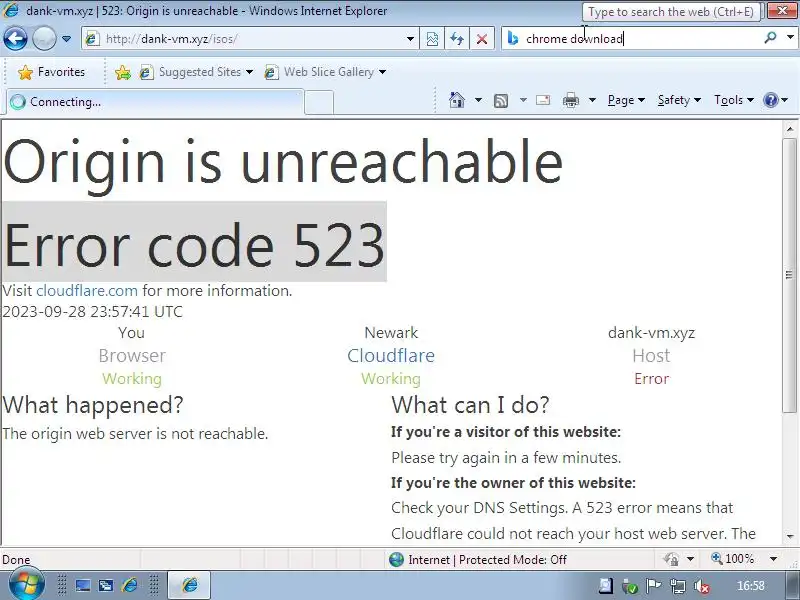Click the Read Mail envelope icon
800x600 pixels.
[x=543, y=100]
